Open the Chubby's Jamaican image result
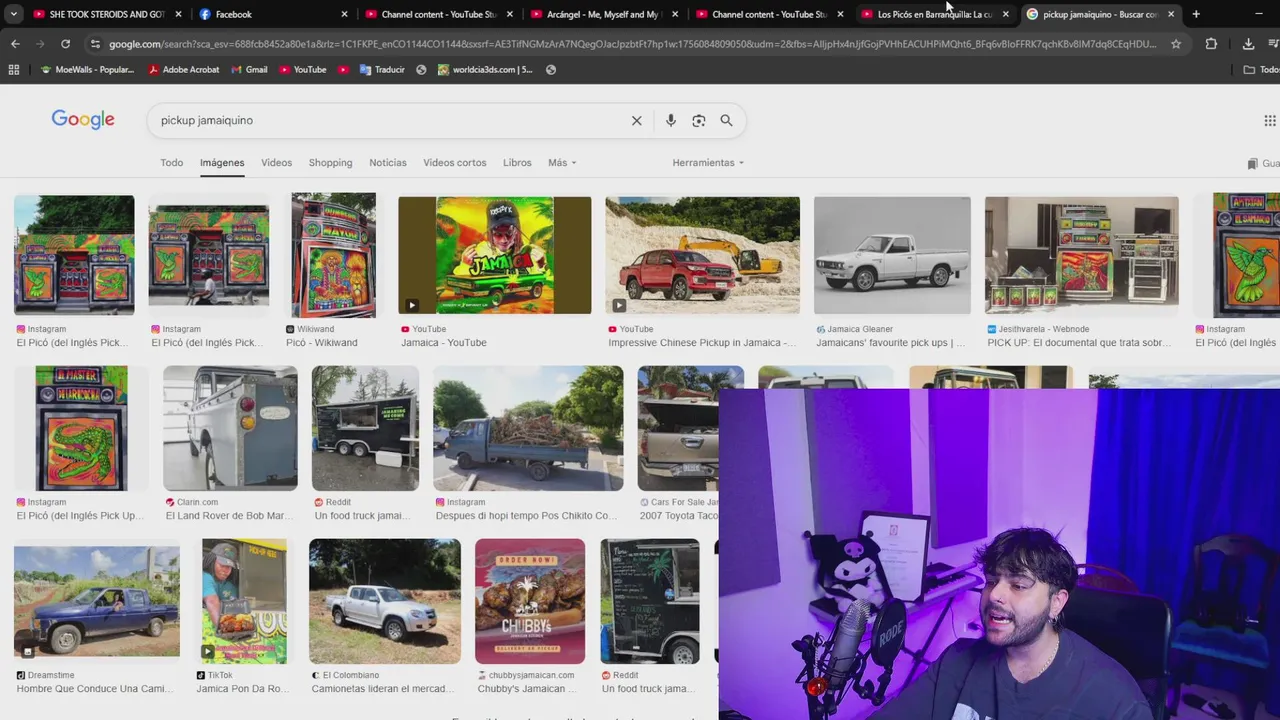Image resolution: width=1280 pixels, height=720 pixels. click(x=530, y=601)
